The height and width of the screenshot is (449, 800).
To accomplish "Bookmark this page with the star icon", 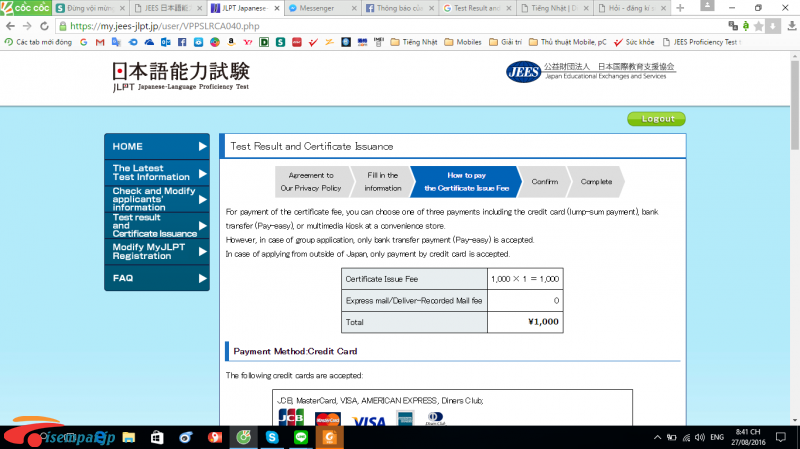I will [759, 26].
